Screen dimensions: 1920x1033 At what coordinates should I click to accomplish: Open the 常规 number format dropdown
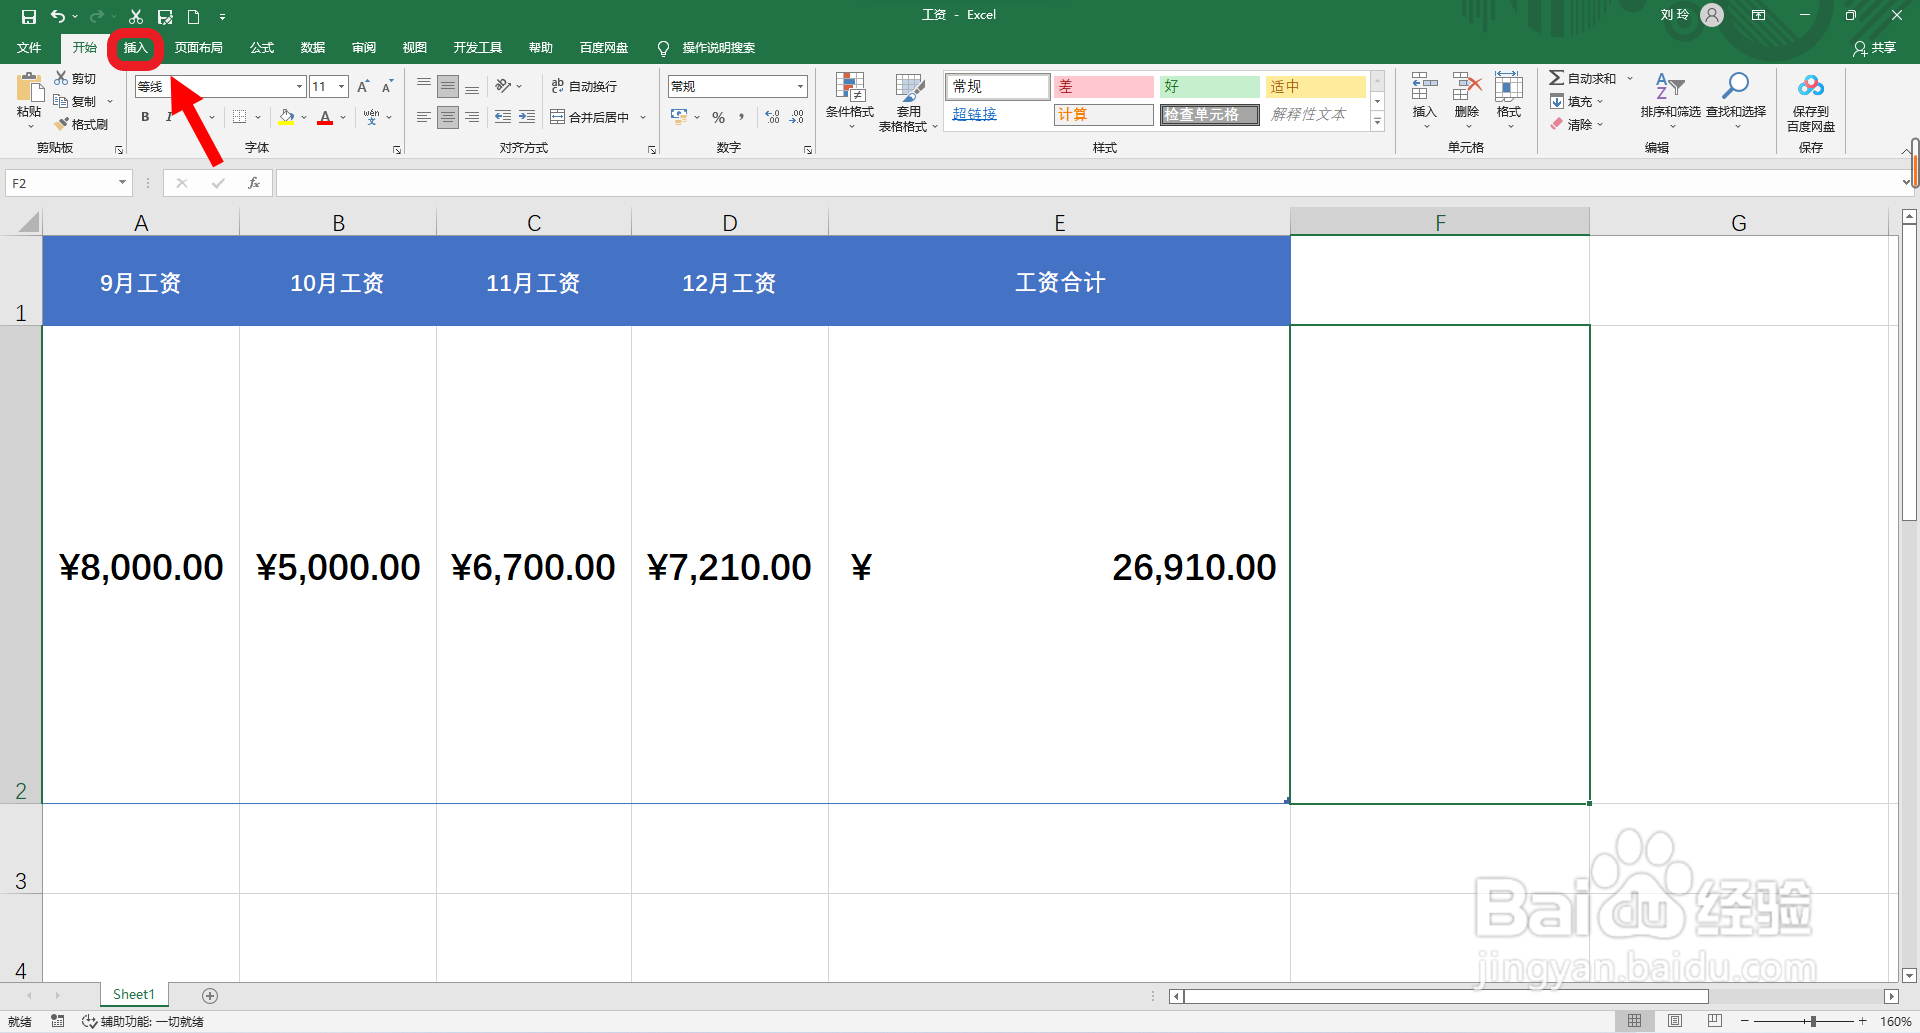[x=801, y=87]
